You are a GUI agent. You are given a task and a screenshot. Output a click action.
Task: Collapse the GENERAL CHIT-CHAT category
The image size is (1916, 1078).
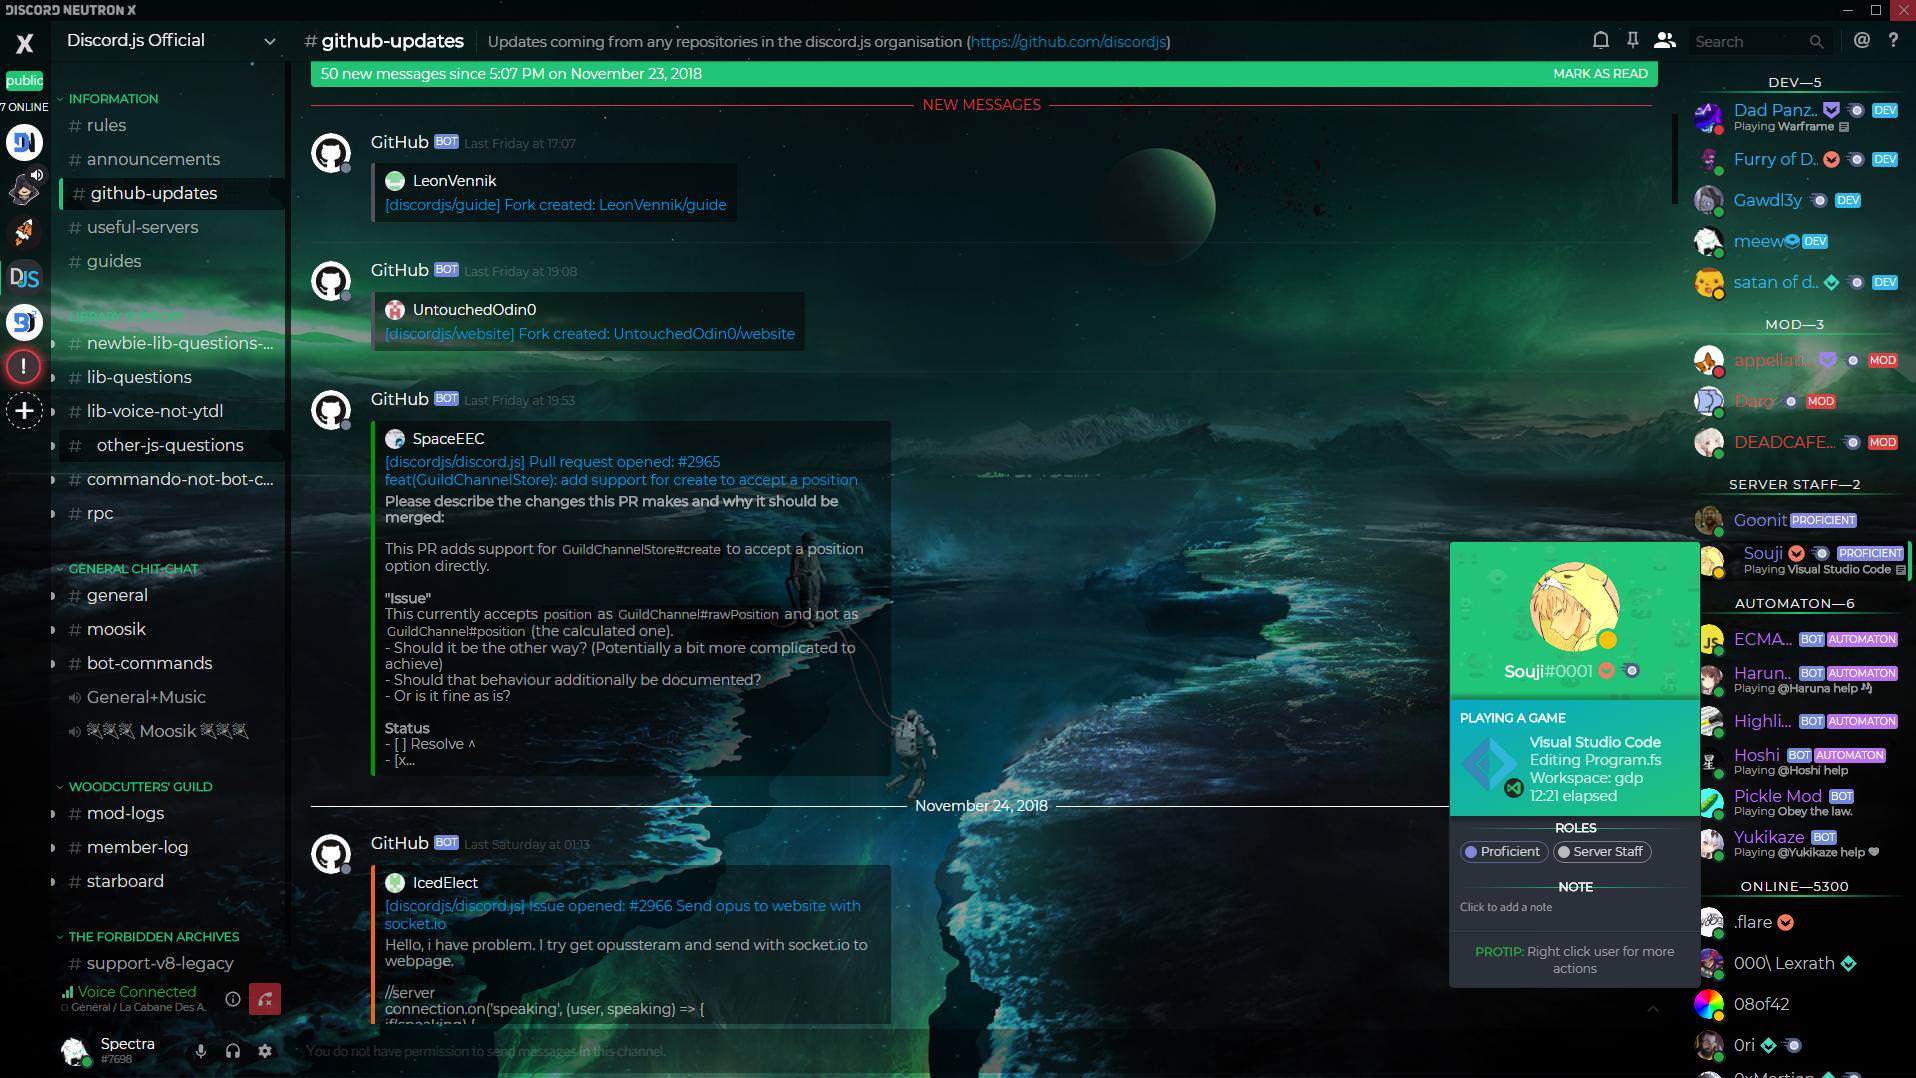pyautogui.click(x=128, y=569)
